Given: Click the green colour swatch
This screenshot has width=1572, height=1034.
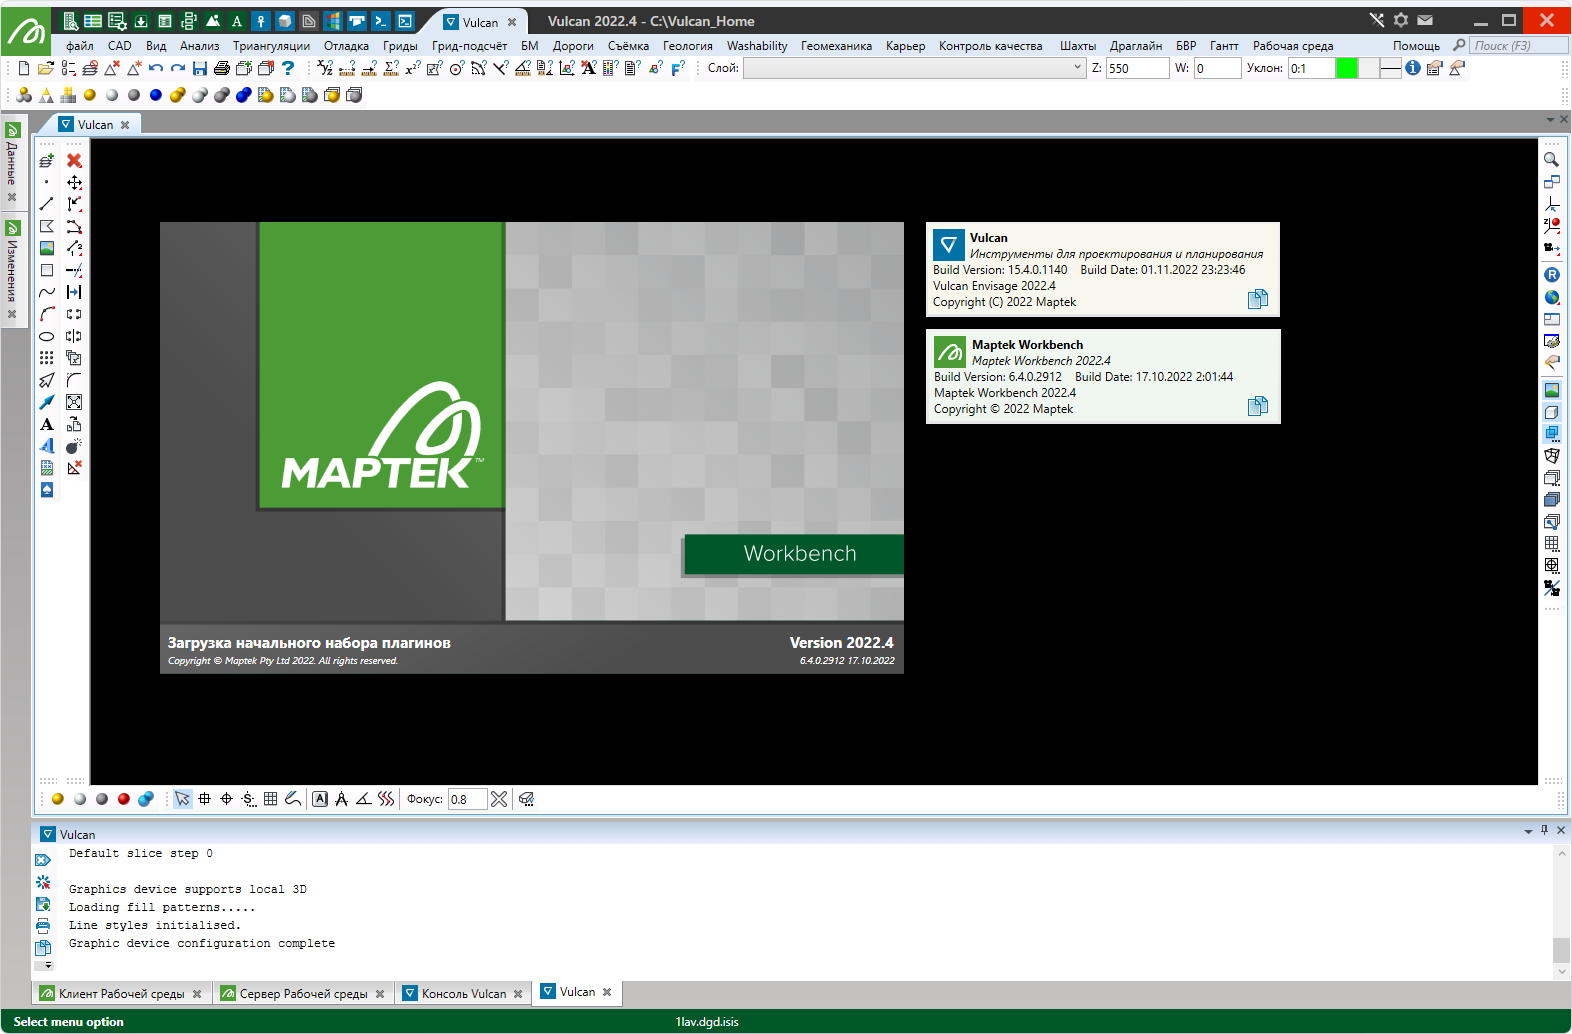Looking at the screenshot, I should point(1347,68).
